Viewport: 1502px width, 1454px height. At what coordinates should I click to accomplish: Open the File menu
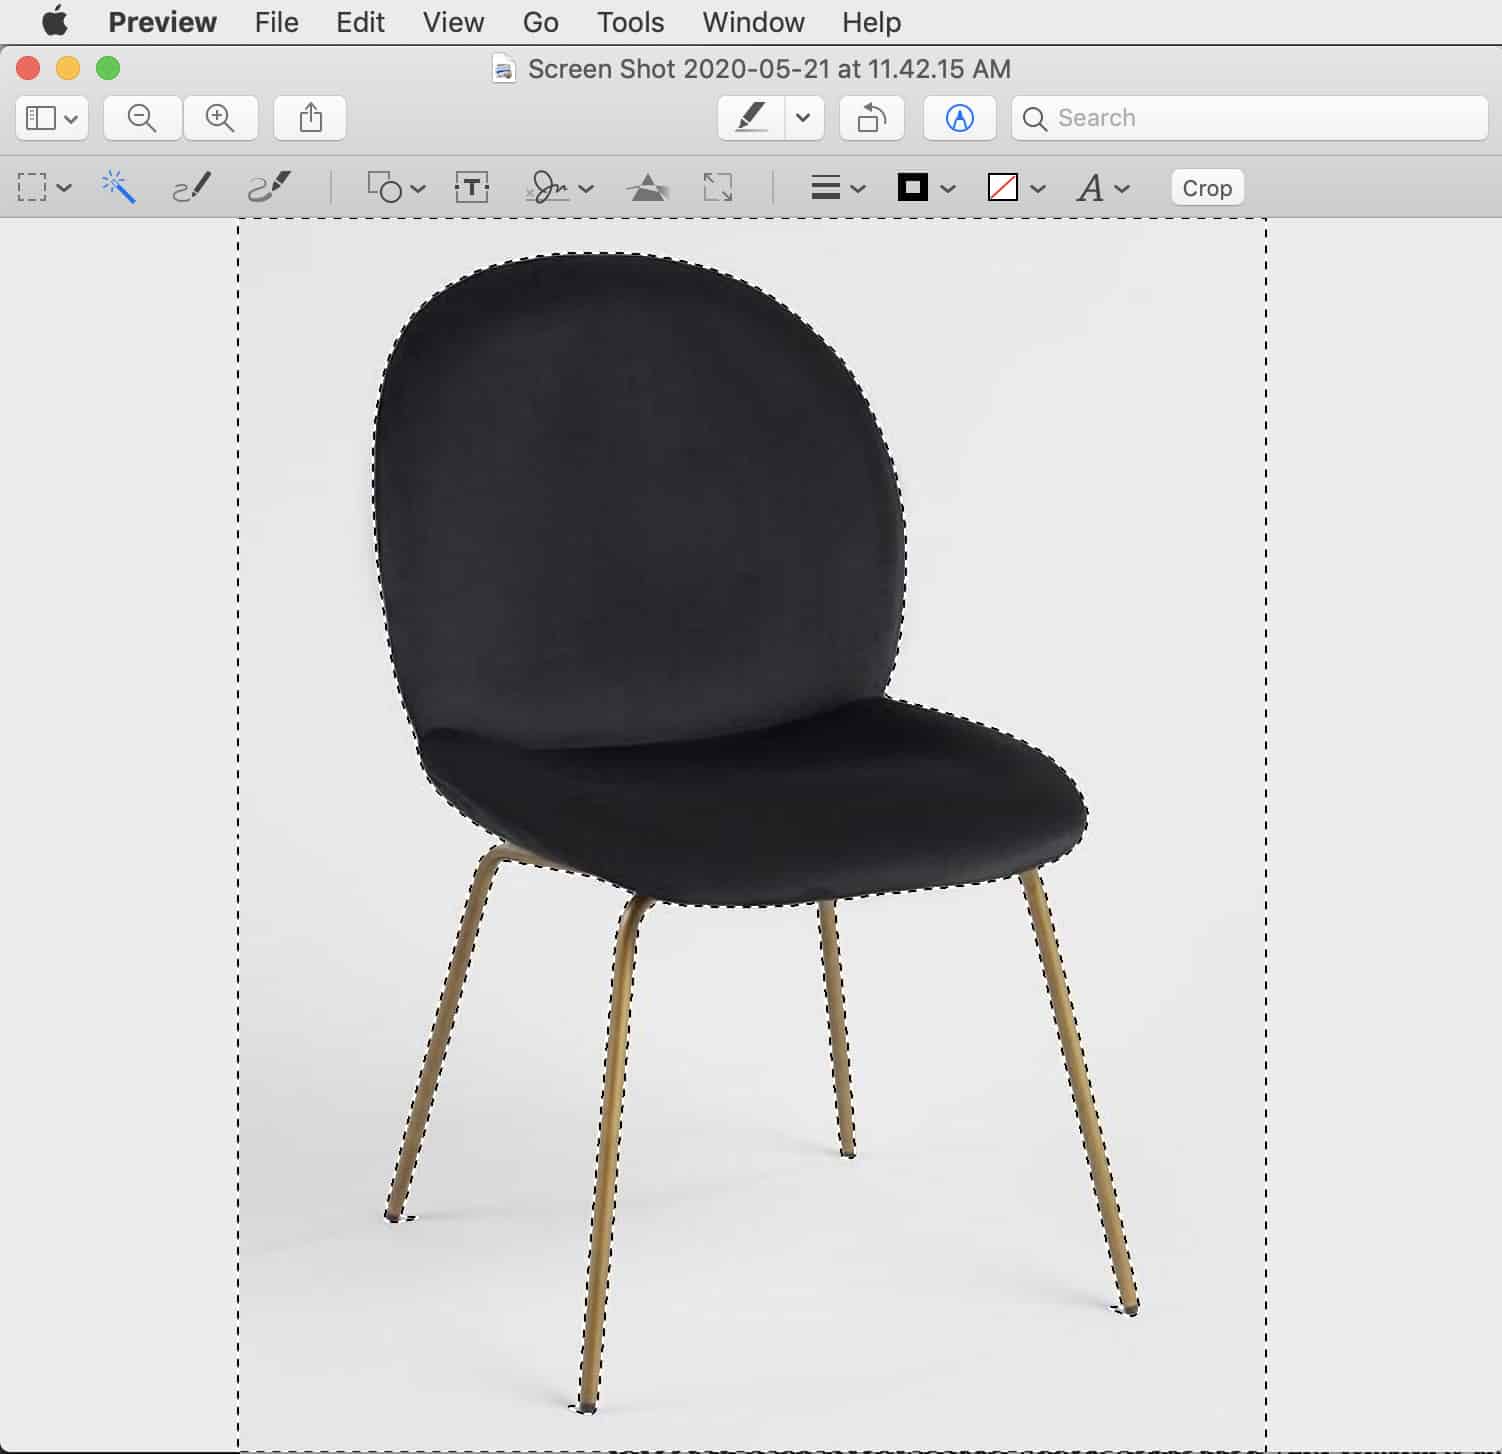pyautogui.click(x=276, y=21)
